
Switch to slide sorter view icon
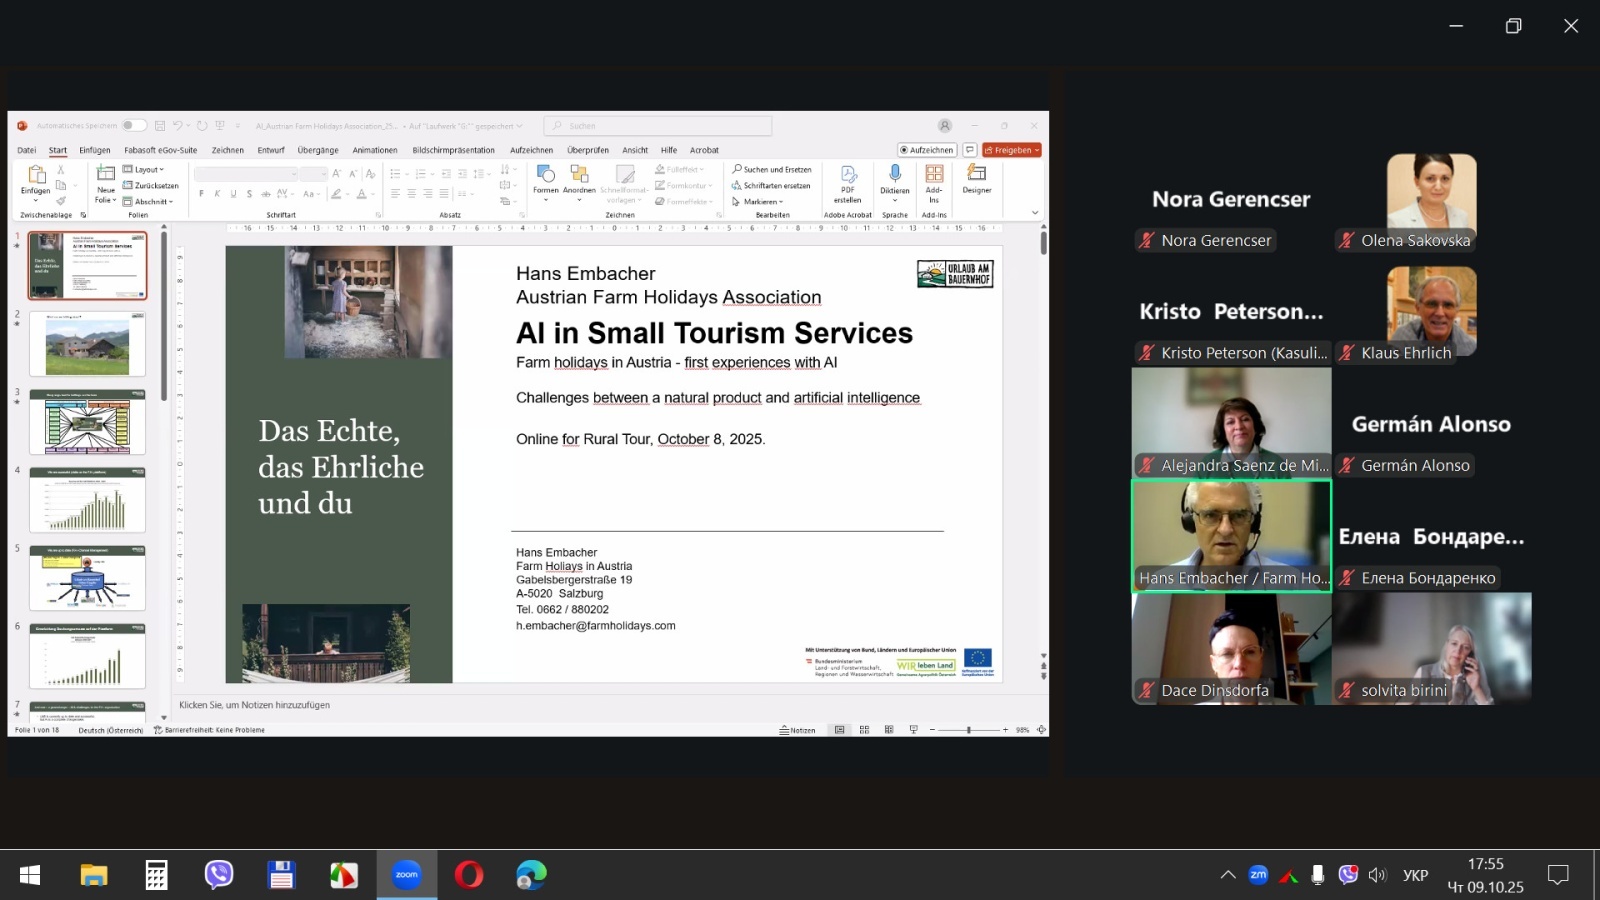click(864, 730)
